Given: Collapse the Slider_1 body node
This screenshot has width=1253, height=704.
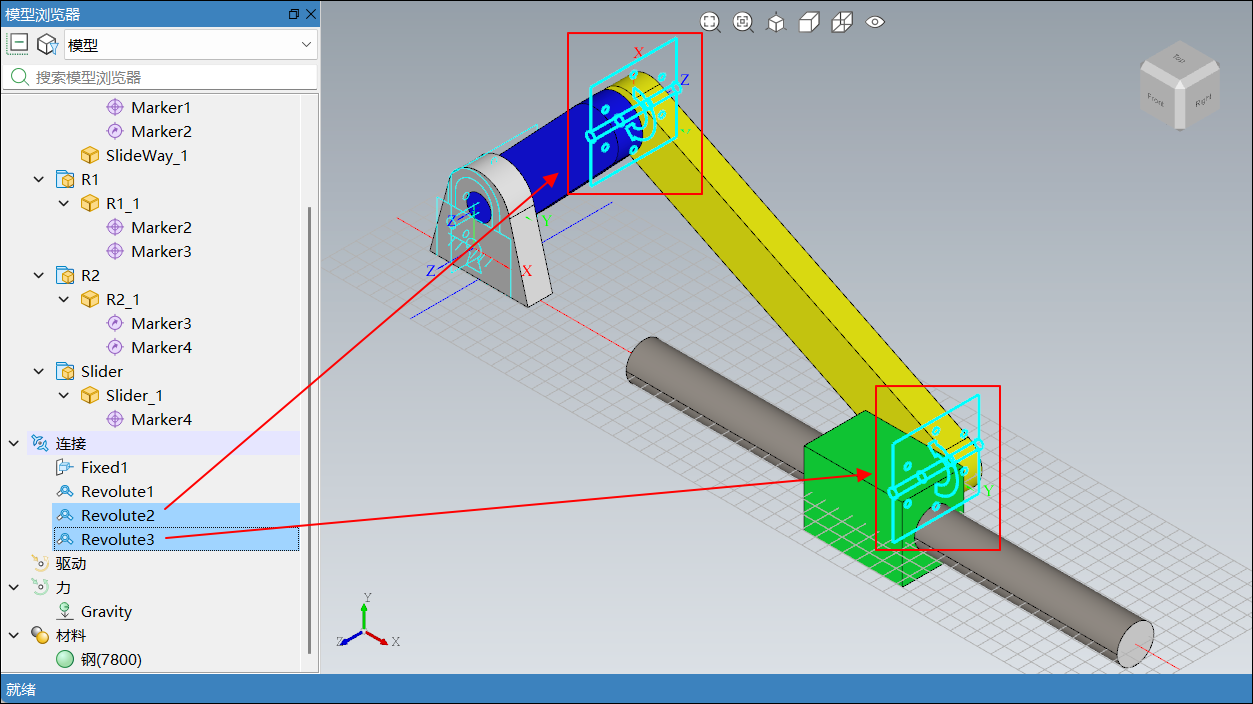Looking at the screenshot, I should click(64, 396).
